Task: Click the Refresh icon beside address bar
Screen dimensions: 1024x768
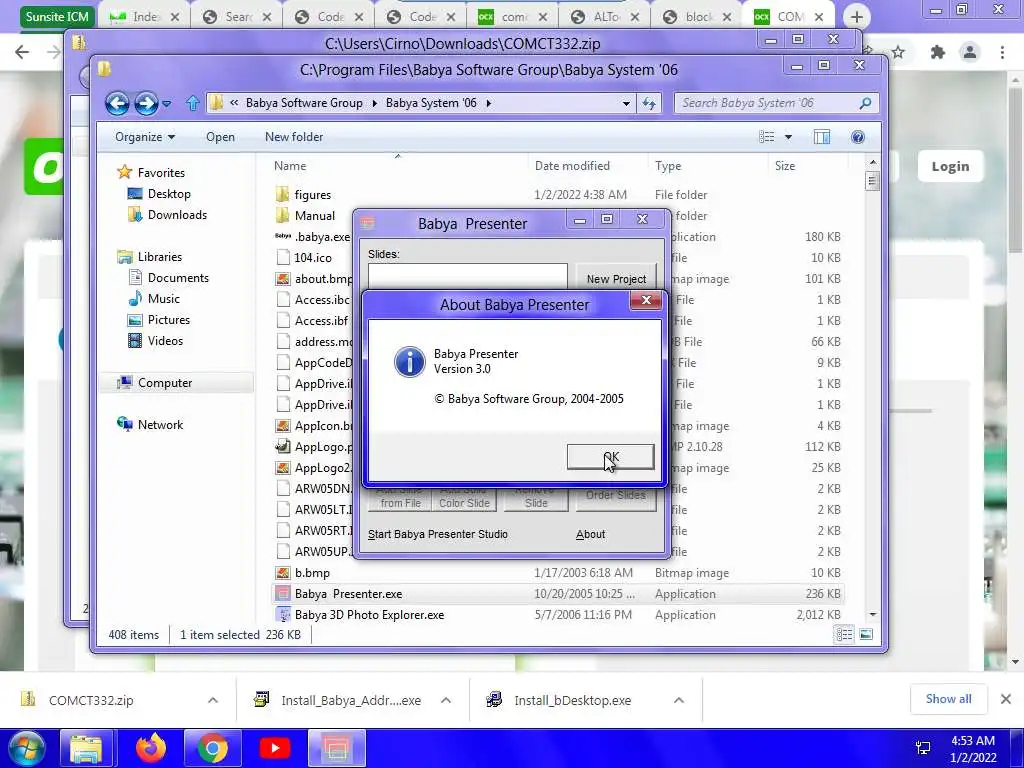Action: click(x=648, y=103)
